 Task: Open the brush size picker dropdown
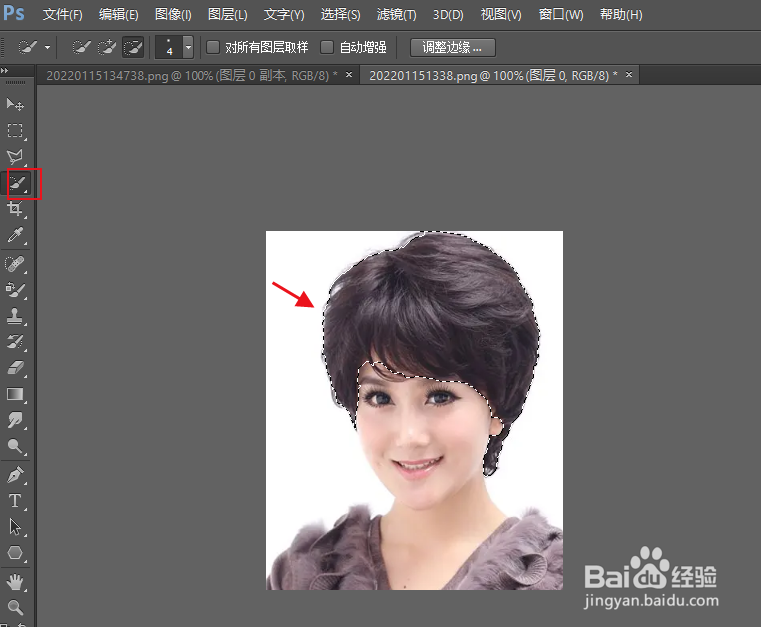(188, 47)
